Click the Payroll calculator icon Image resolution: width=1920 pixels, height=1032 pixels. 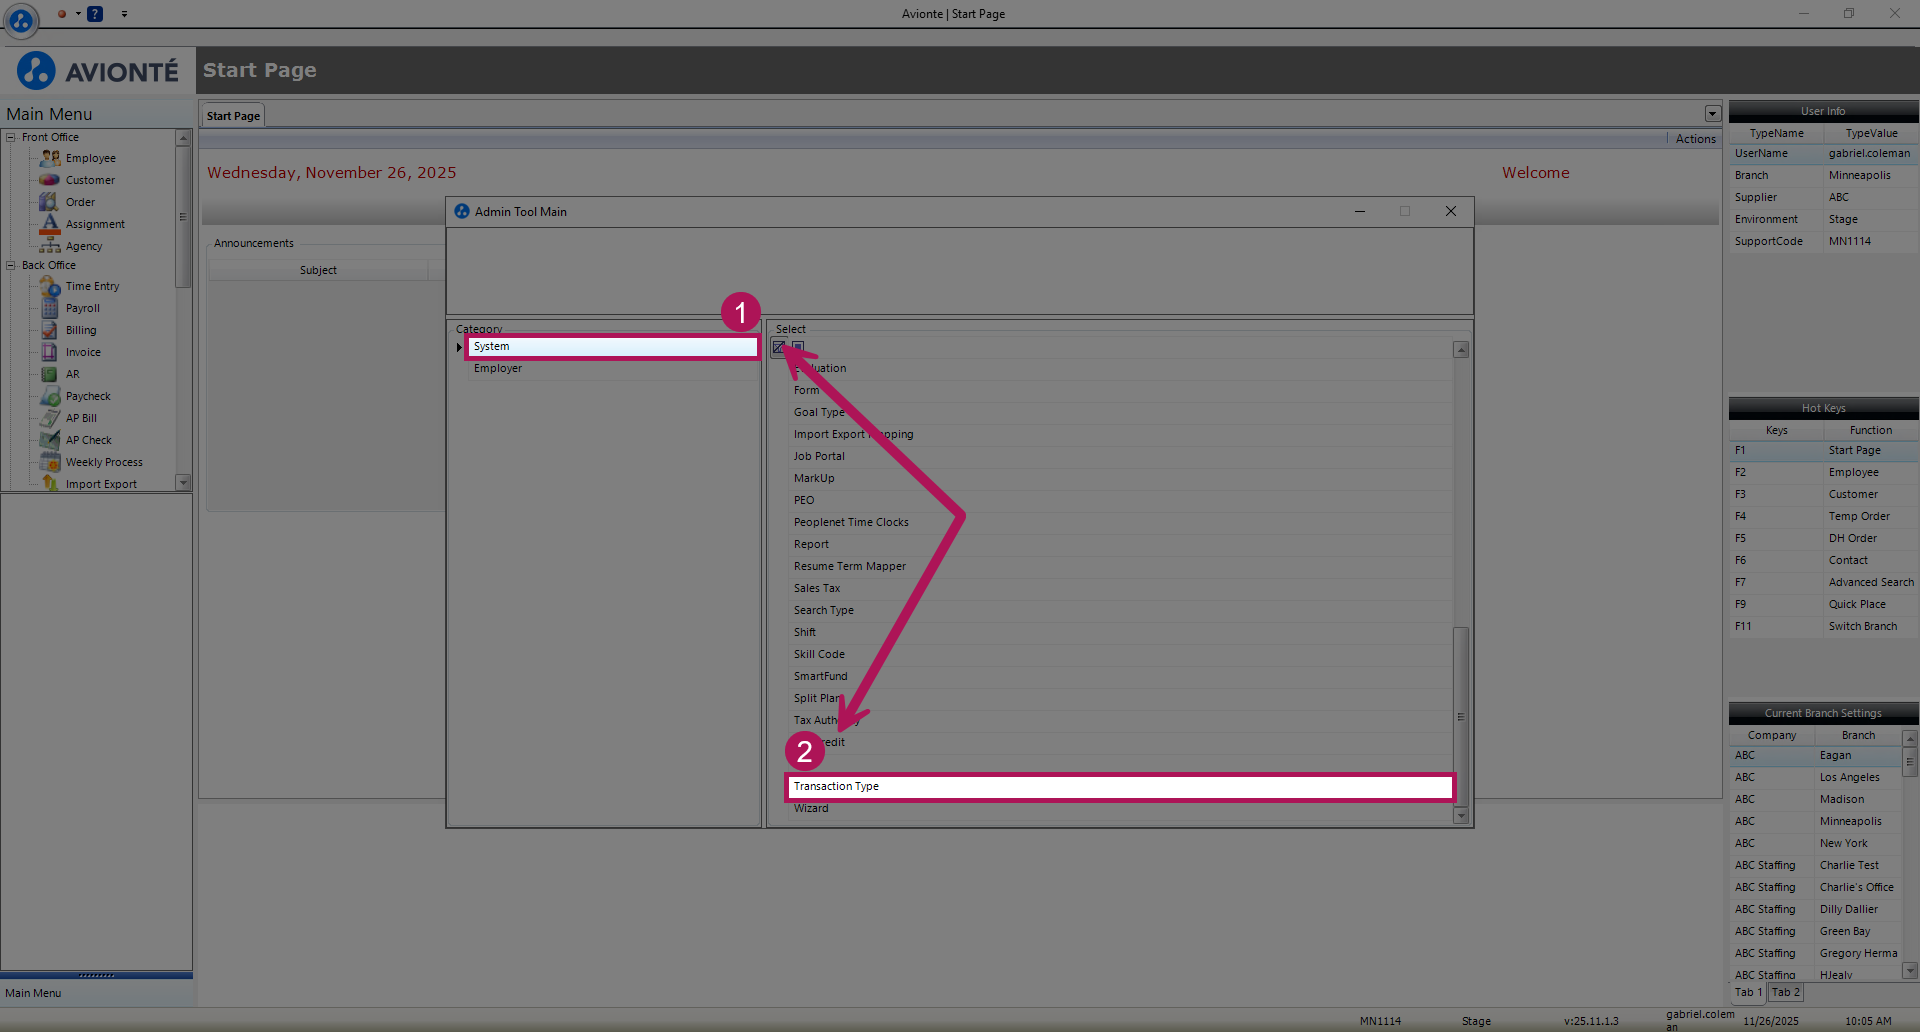click(x=49, y=308)
